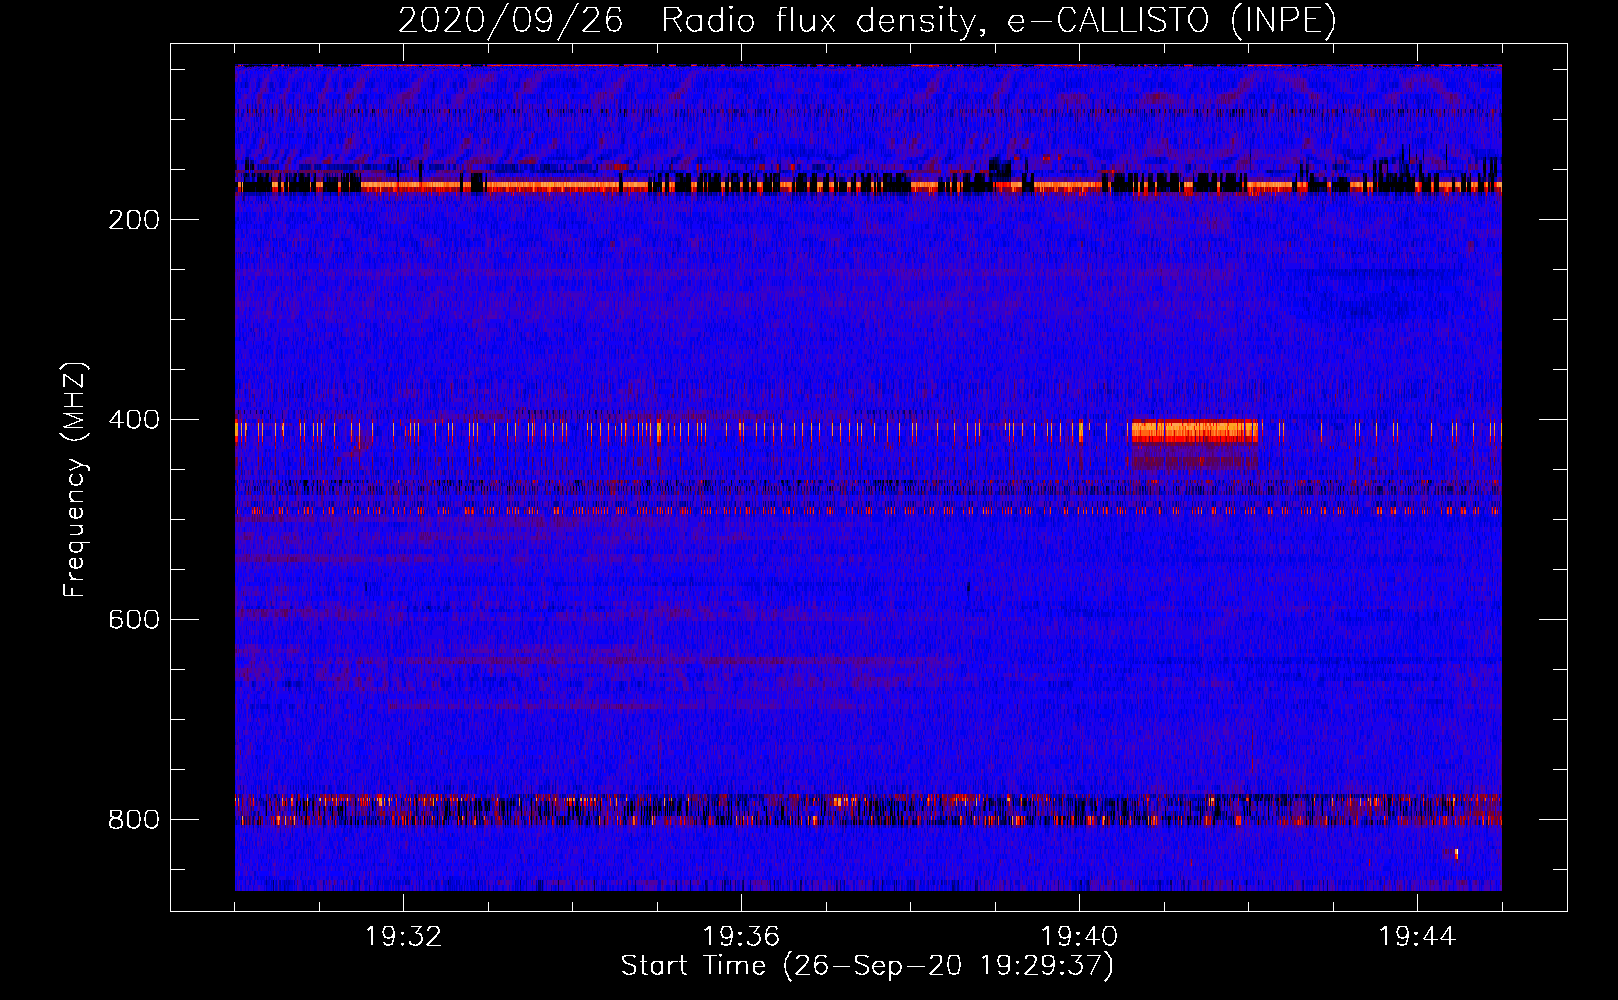Click the 19:36 time tick label
The width and height of the screenshot is (1618, 1000).
pos(741,937)
